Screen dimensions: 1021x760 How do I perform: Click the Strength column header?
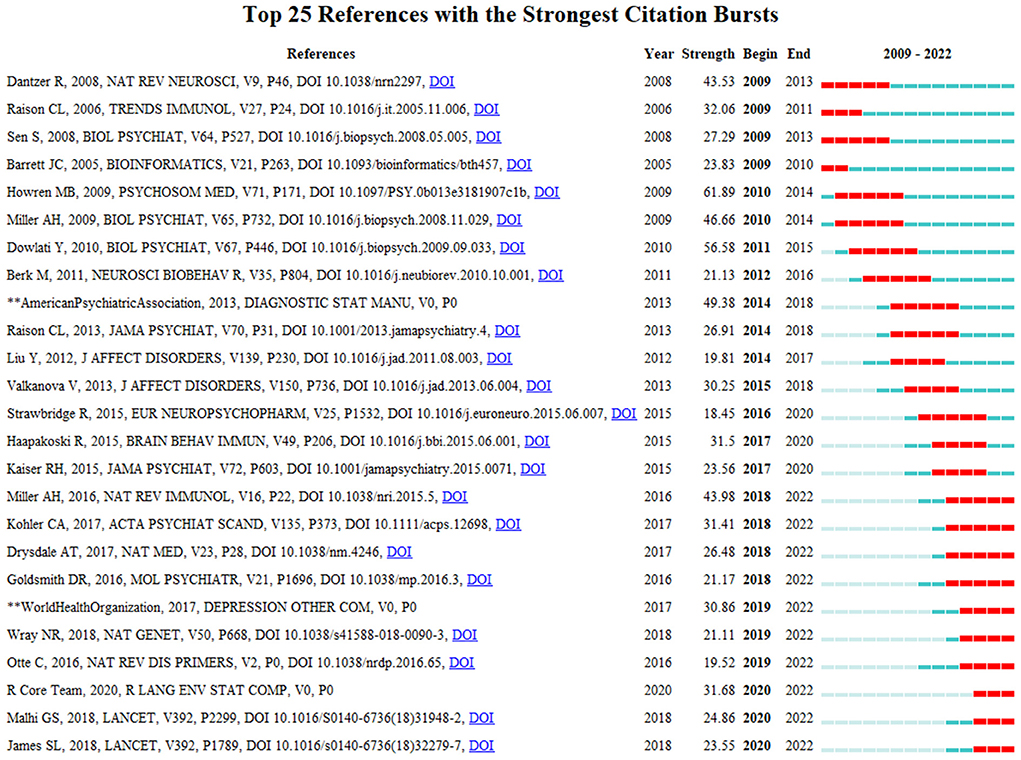coord(708,54)
